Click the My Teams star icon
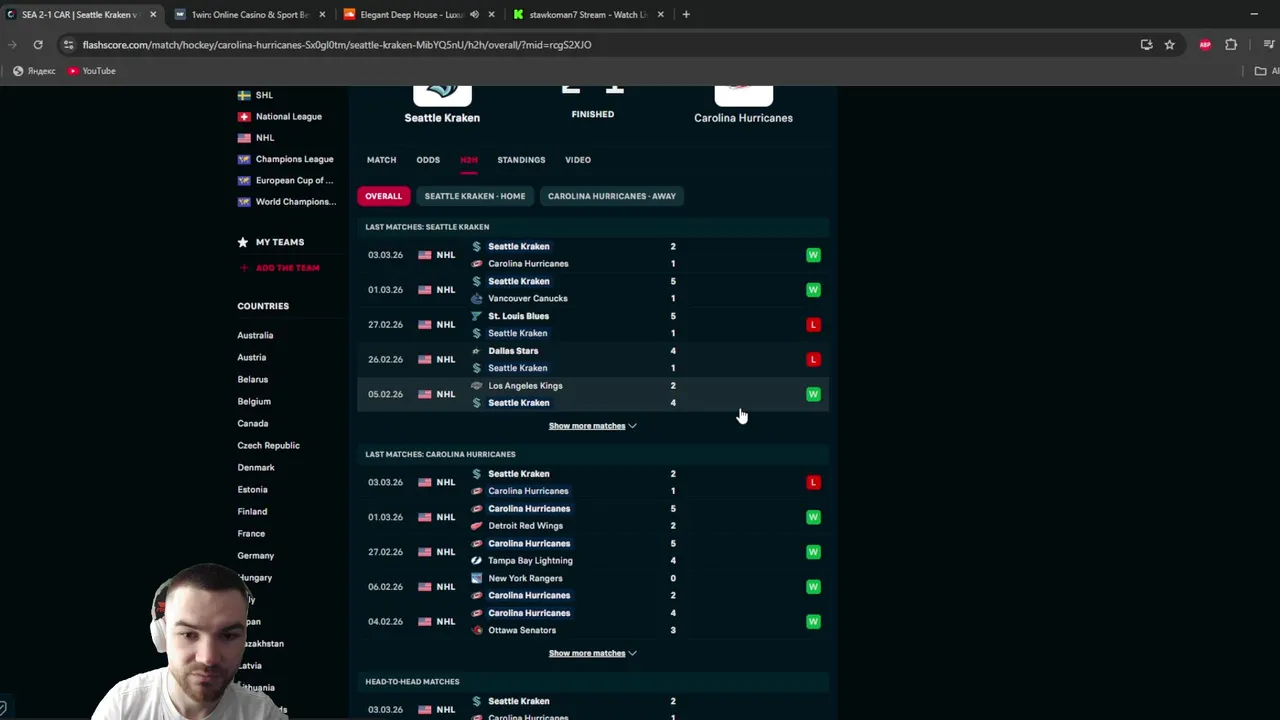Viewport: 1280px width, 720px height. 243,242
